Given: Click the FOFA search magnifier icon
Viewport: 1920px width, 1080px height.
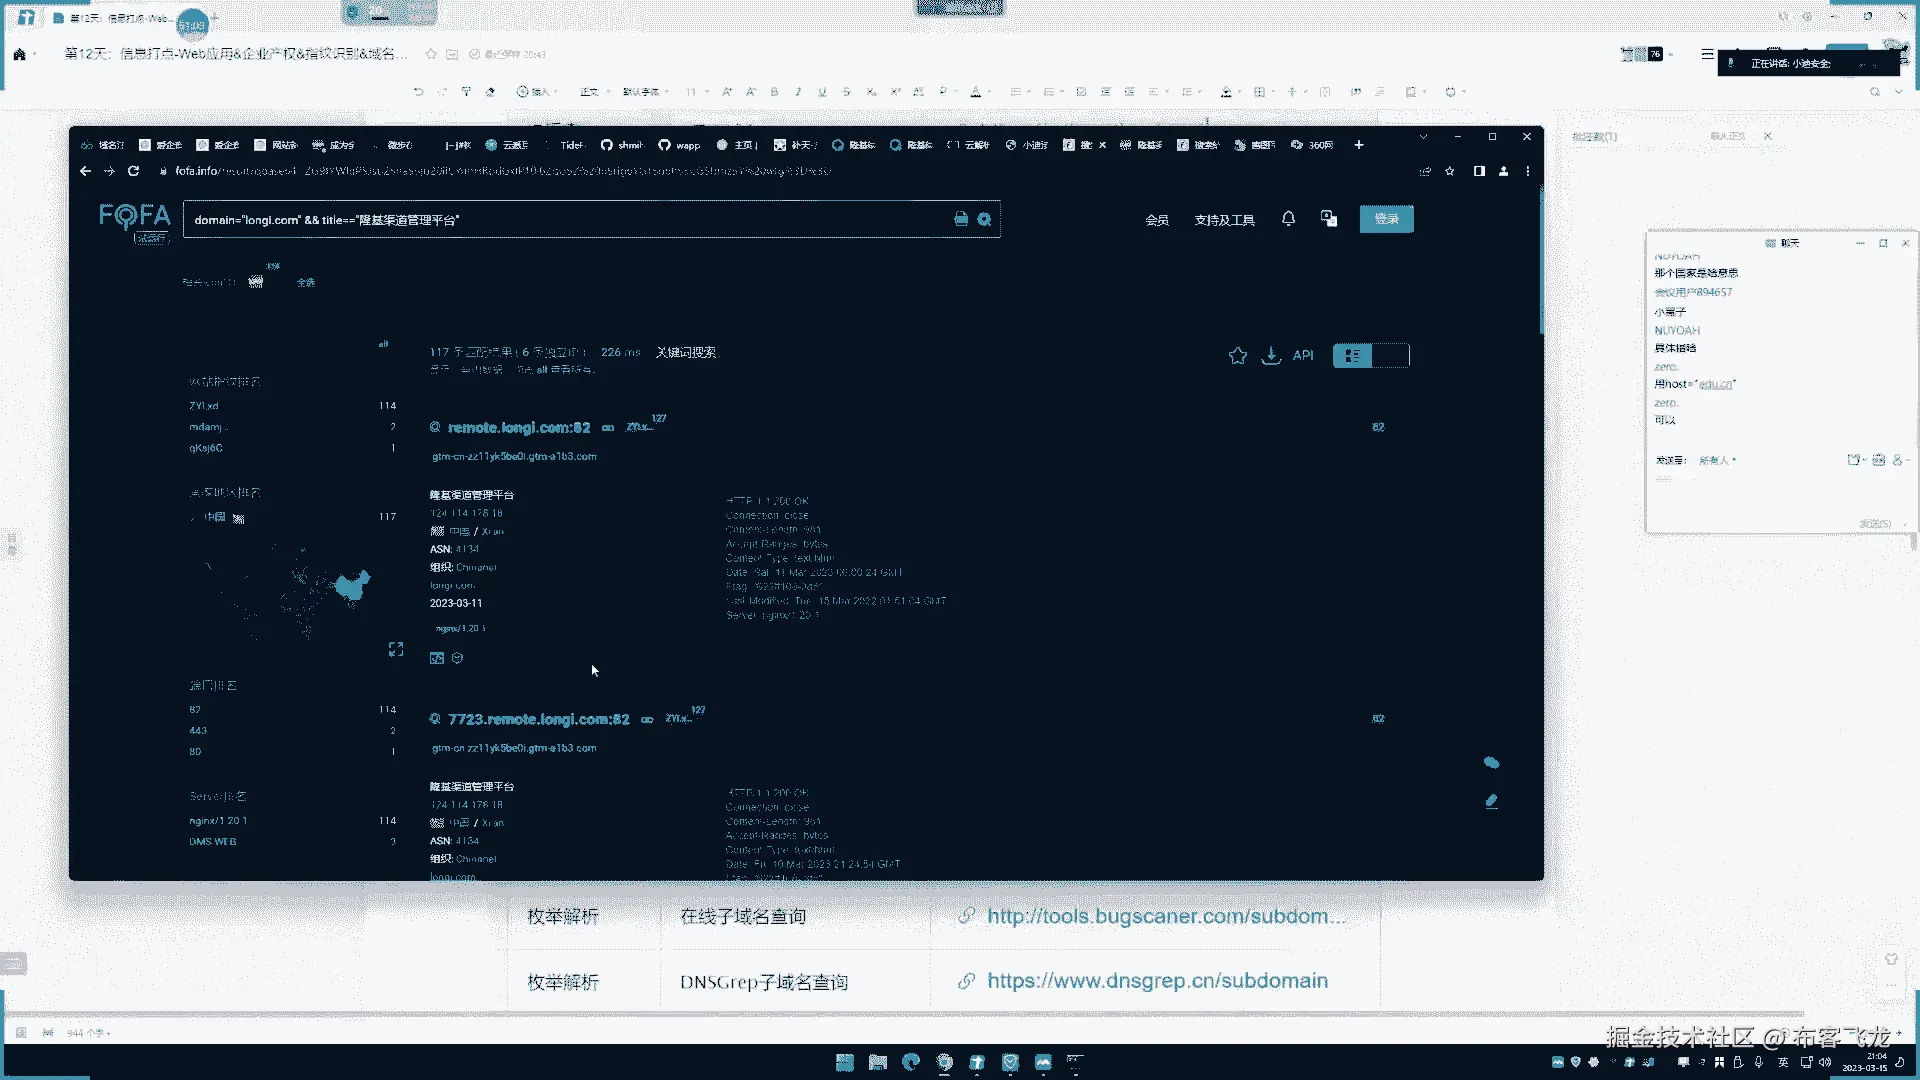Looking at the screenshot, I should pyautogui.click(x=984, y=220).
